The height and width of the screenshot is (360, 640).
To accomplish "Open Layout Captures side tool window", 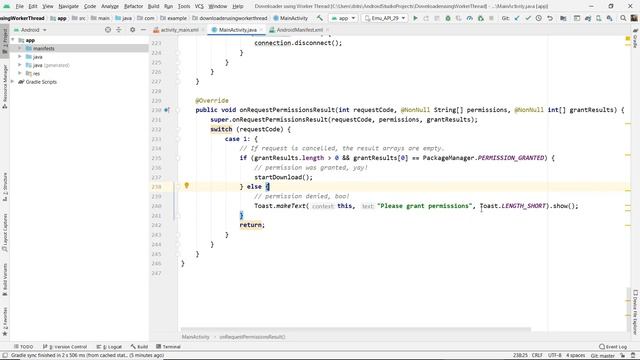I will click(4, 233).
